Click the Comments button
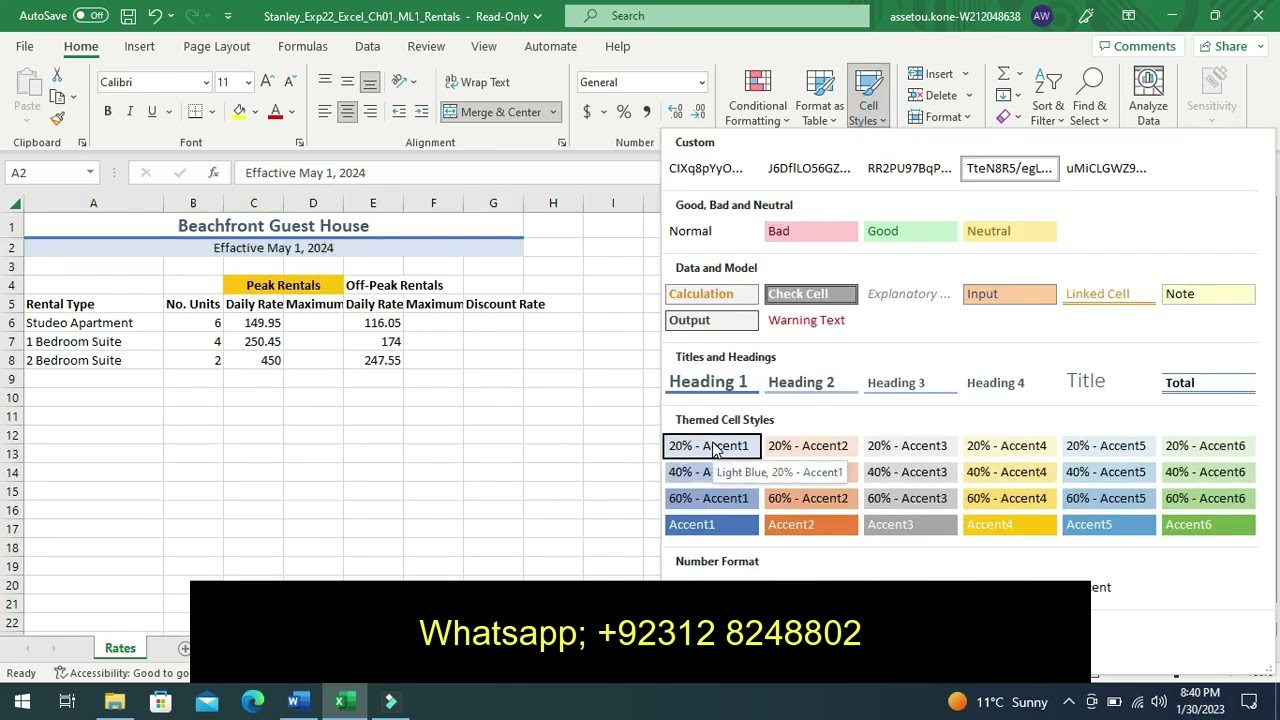Screen dimensions: 1280x720 1136,46
